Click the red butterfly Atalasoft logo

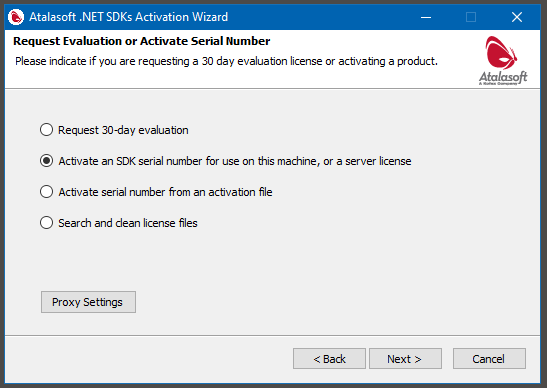tap(501, 53)
